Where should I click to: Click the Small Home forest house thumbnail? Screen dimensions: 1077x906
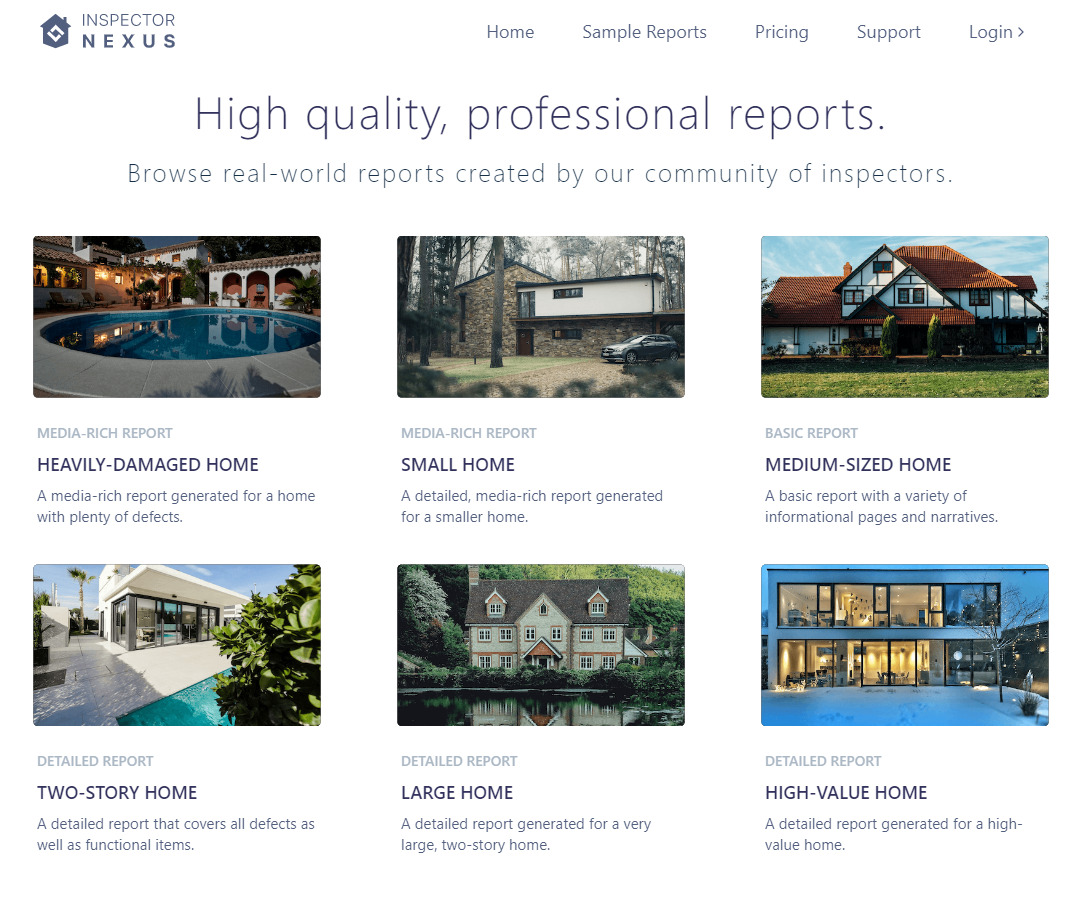[541, 316]
